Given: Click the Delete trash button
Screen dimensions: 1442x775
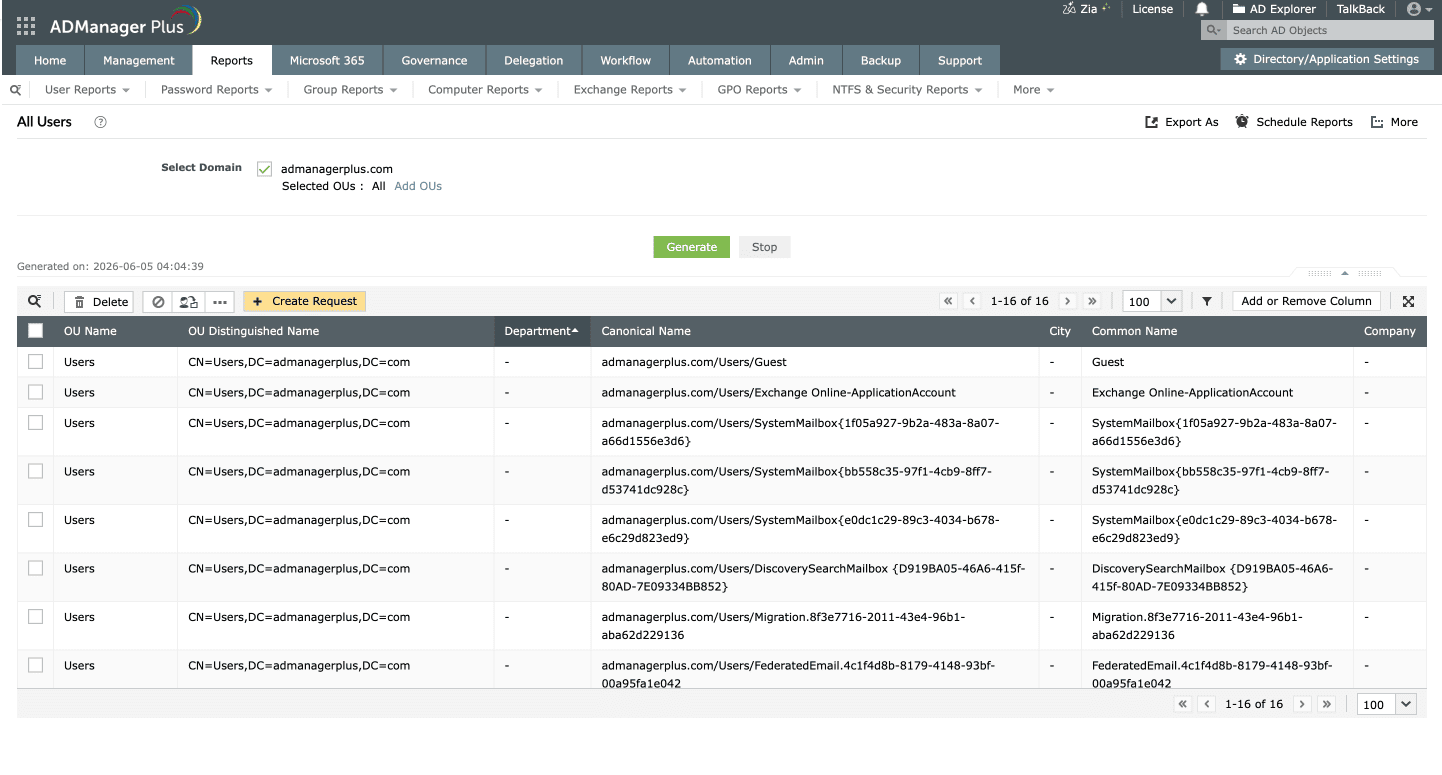Looking at the screenshot, I should (x=99, y=302).
